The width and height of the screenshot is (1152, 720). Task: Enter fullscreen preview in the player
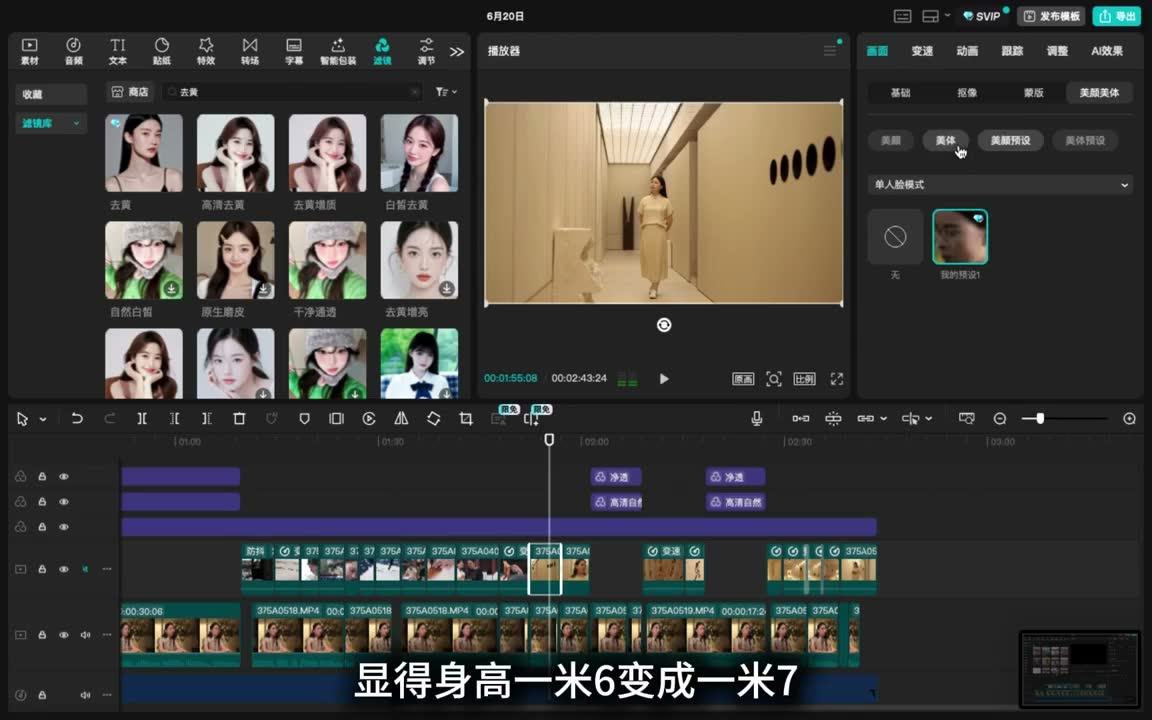pyautogui.click(x=837, y=378)
